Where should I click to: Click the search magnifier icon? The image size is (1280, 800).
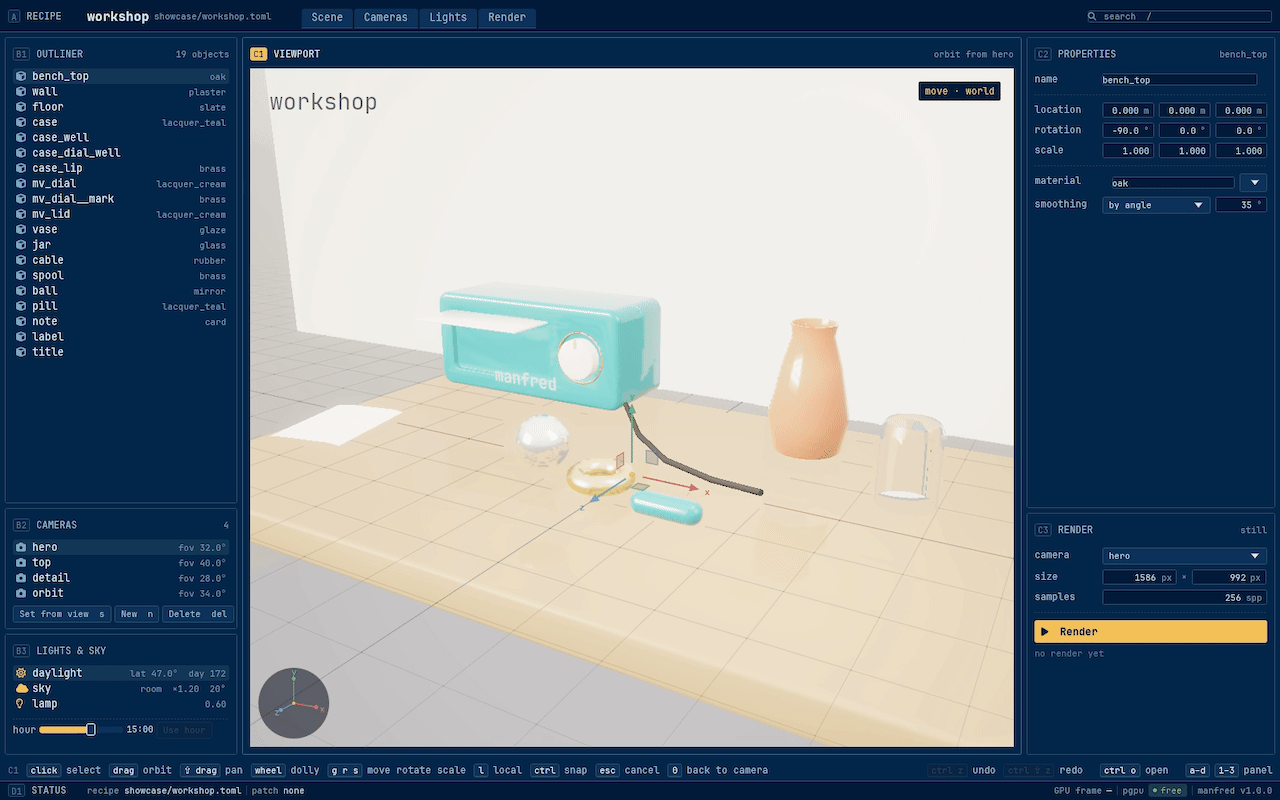tap(1093, 17)
